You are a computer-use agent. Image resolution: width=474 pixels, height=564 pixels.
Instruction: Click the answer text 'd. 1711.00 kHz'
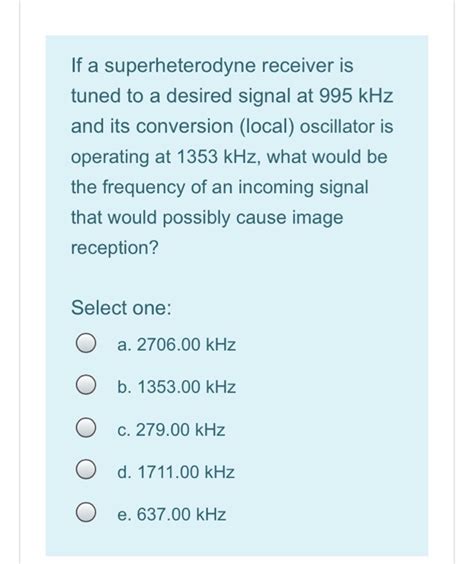[176, 472]
